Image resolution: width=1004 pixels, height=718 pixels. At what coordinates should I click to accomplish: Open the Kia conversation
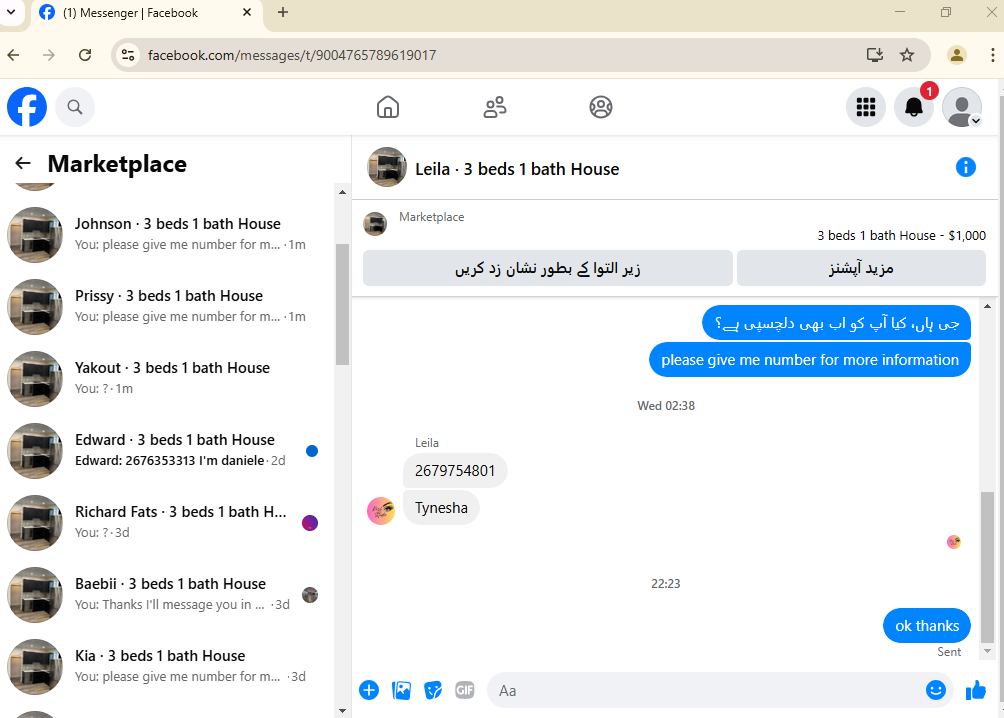coord(168,666)
